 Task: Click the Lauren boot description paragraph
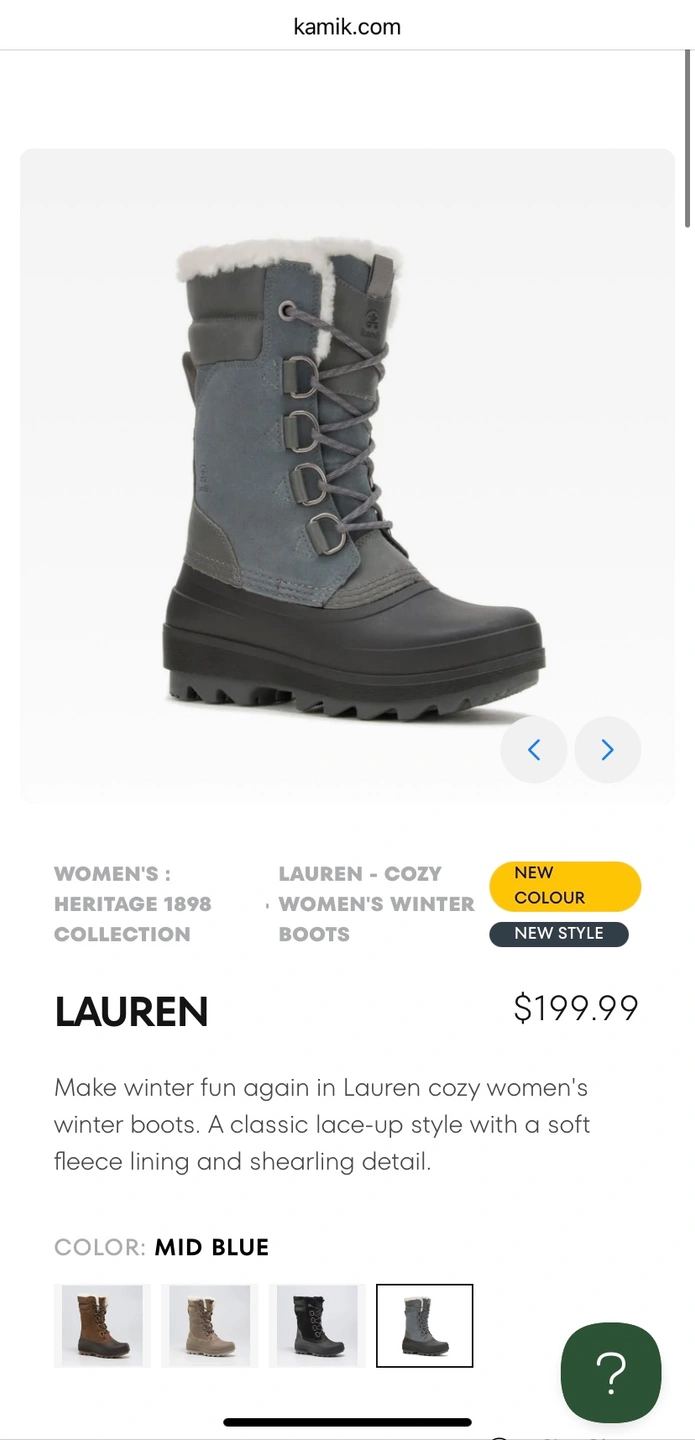tap(322, 1125)
